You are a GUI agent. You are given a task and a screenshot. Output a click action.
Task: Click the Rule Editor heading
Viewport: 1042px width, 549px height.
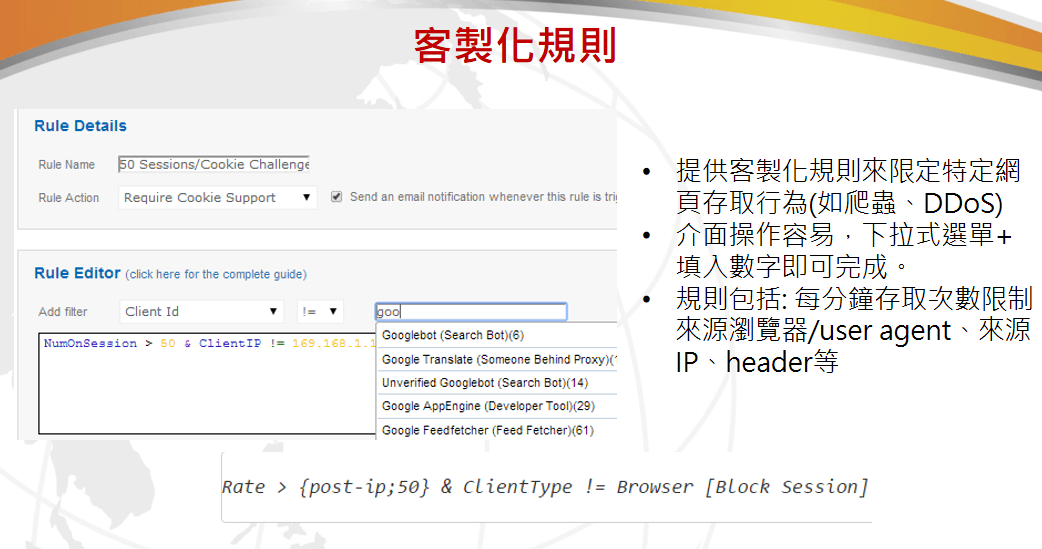coord(77,273)
